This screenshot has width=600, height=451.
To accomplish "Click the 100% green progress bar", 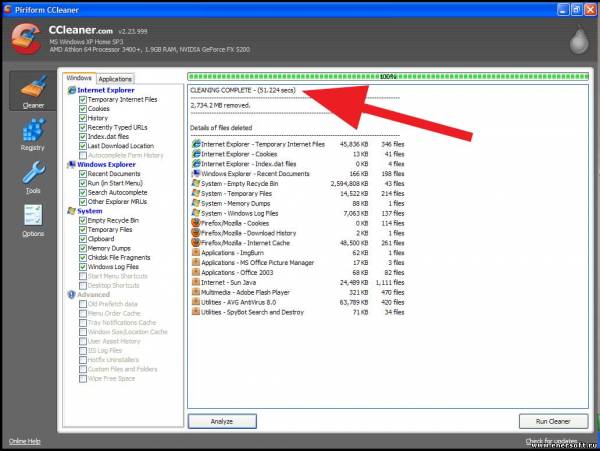I will click(x=388, y=77).
